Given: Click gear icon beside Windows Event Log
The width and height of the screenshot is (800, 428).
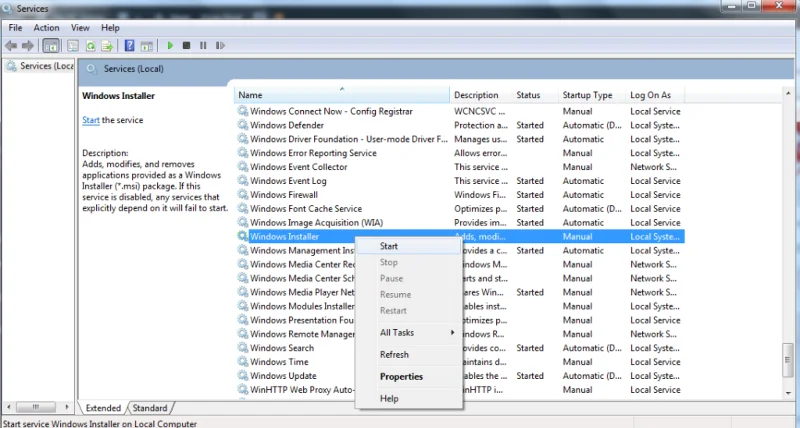Looking at the screenshot, I should [x=243, y=181].
